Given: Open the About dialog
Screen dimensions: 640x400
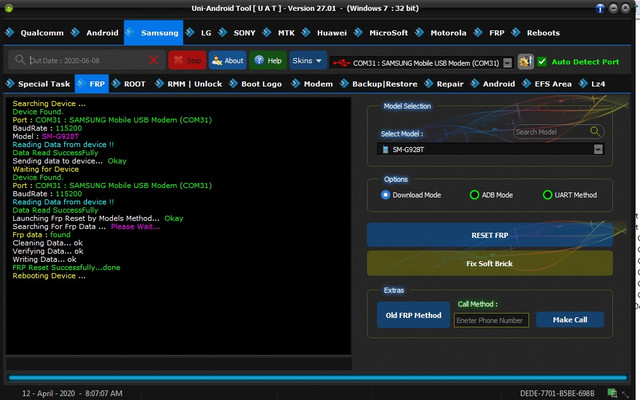Looking at the screenshot, I should [x=227, y=60].
